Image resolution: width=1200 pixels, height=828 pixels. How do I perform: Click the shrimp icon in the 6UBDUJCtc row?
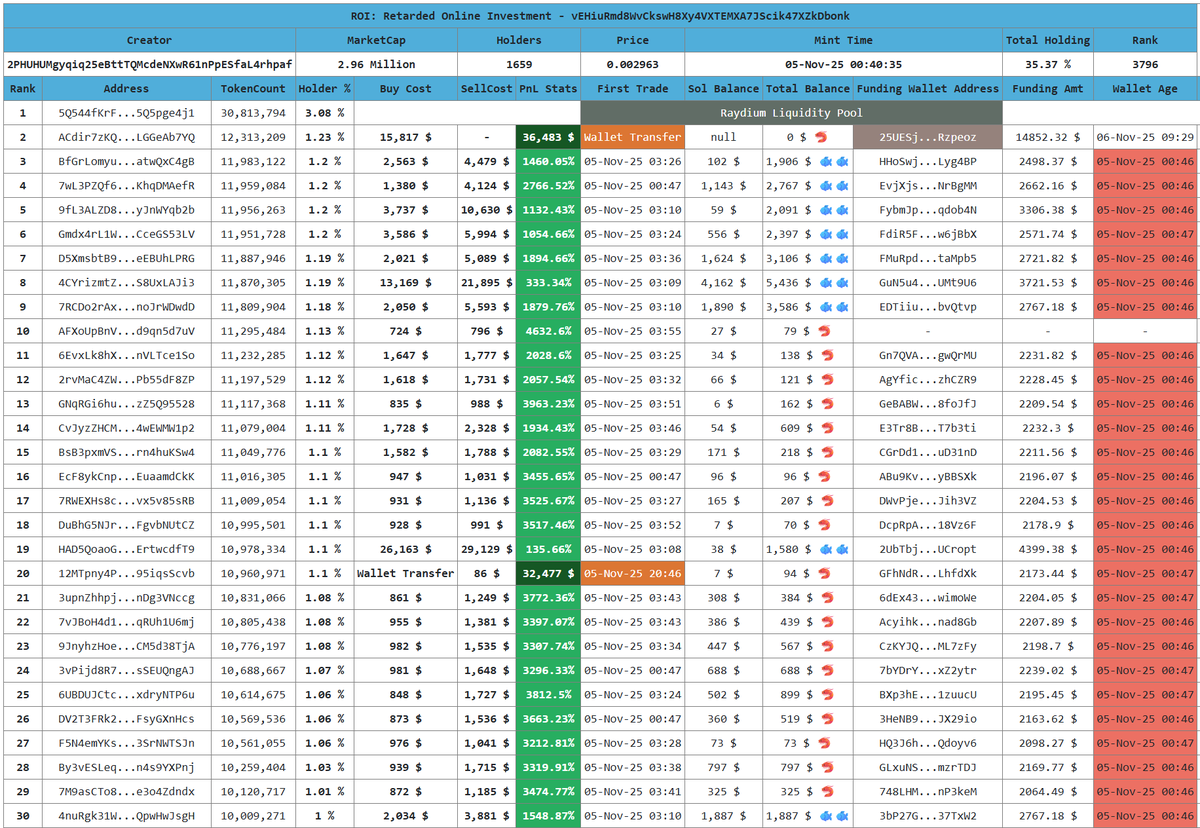click(x=827, y=695)
